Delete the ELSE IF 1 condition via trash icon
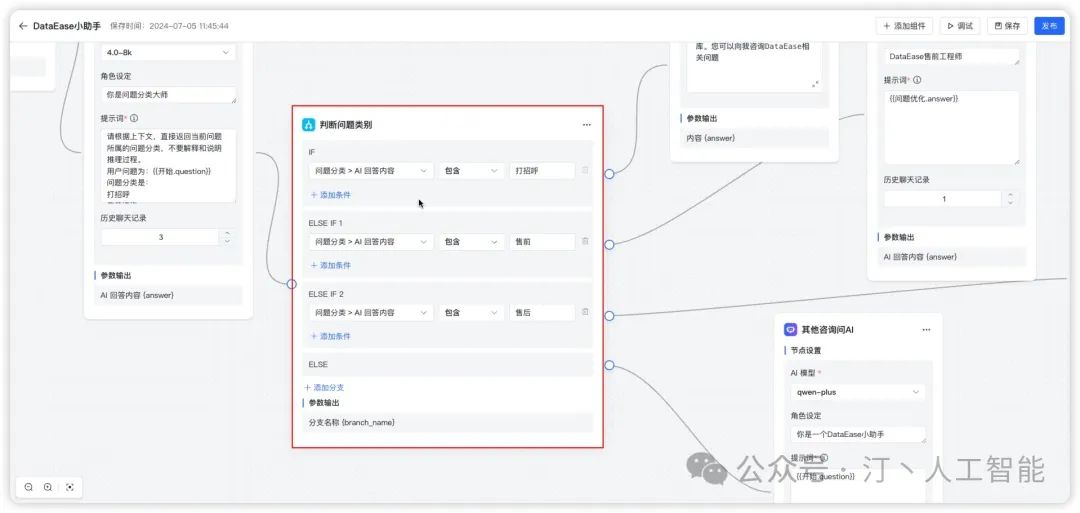The width and height of the screenshot is (1080, 513). pos(585,241)
